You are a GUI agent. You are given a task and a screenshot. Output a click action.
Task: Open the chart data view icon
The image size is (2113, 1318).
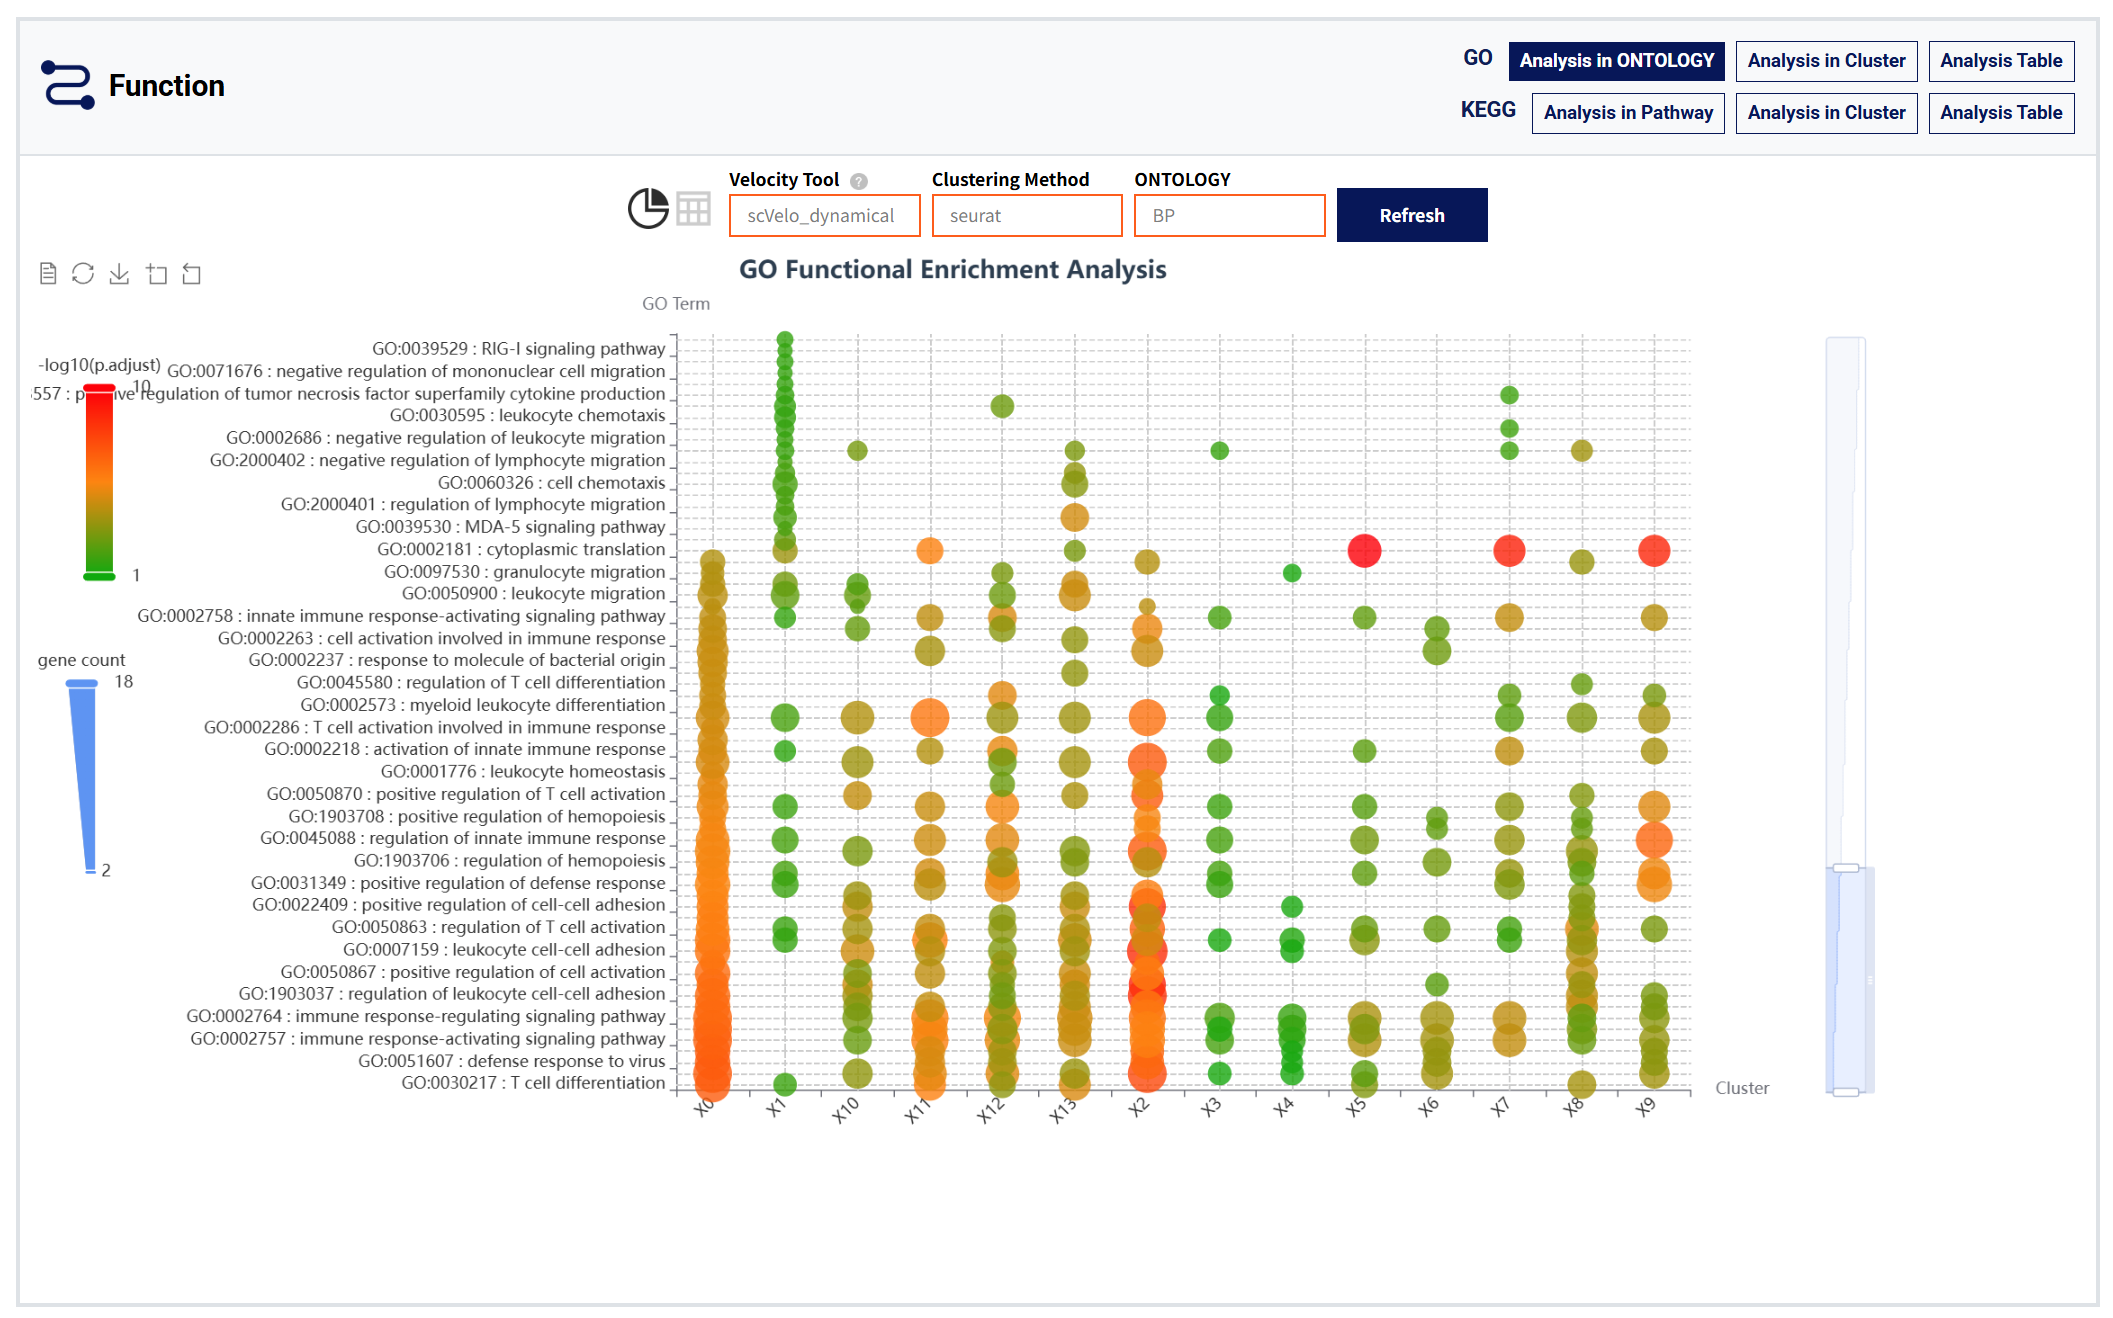coord(48,274)
